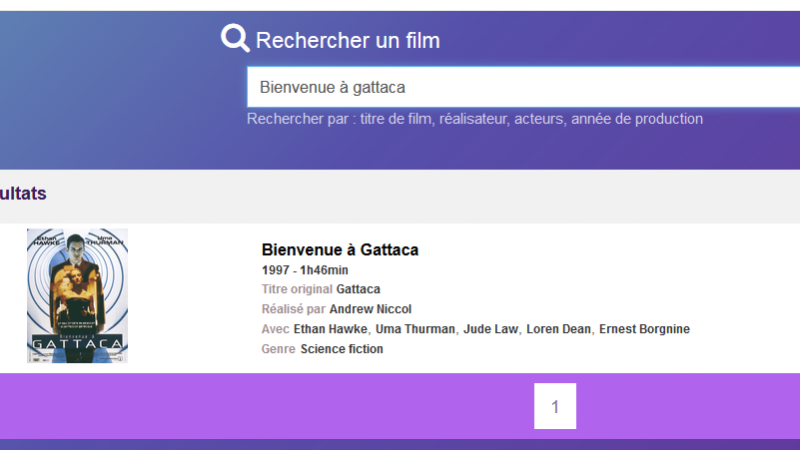Open the Gattaca movie poster thumbnail
Image resolution: width=800 pixels, height=450 pixels.
click(77, 295)
